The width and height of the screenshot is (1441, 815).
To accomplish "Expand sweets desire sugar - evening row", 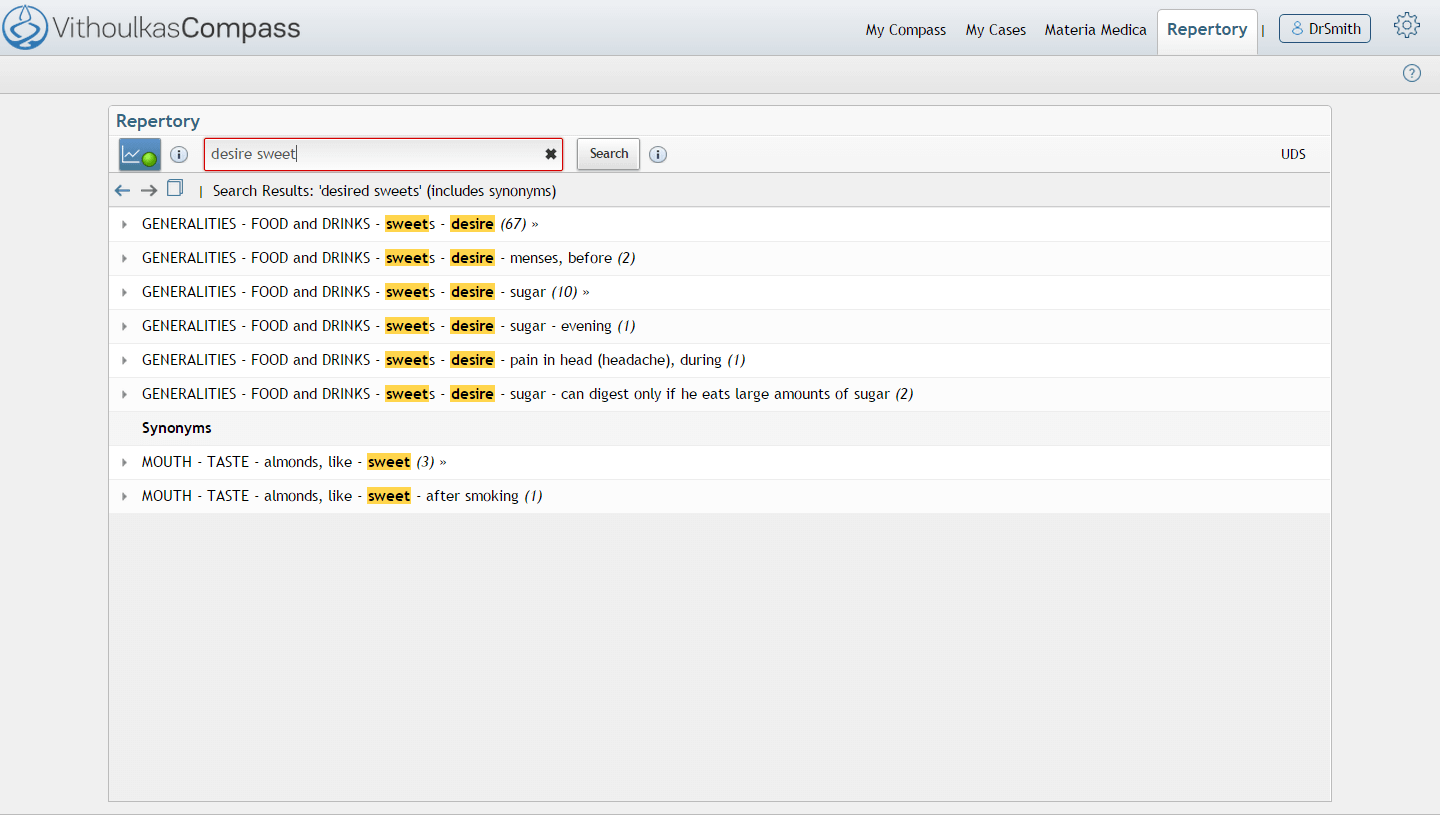I will [x=124, y=326].
